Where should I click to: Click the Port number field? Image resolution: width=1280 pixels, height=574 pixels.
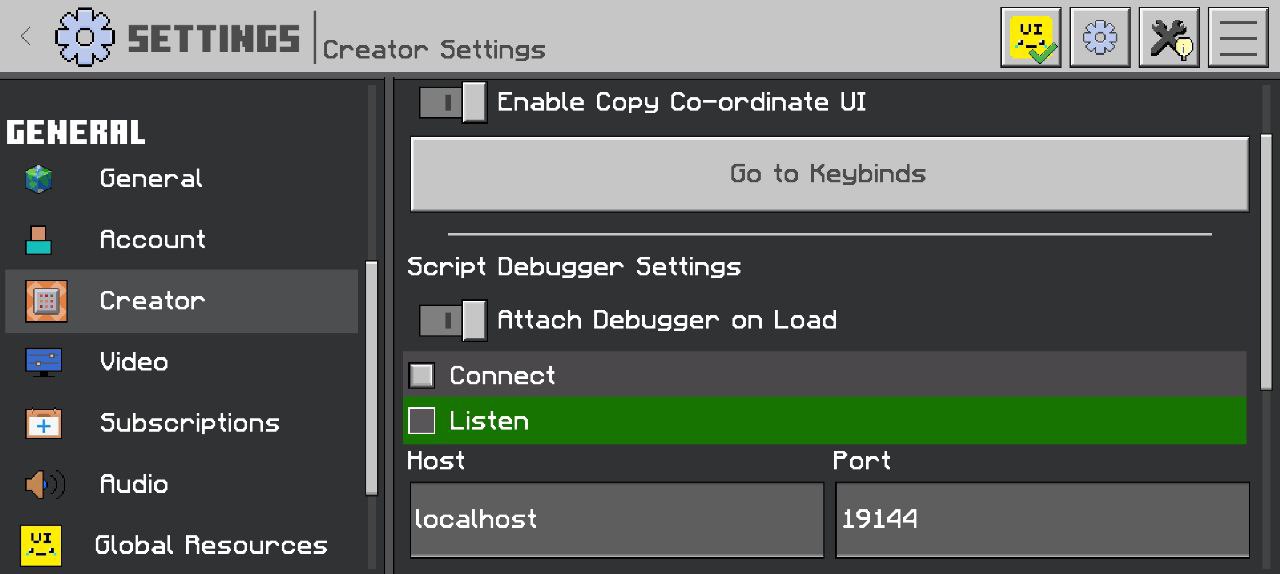[1042, 519]
